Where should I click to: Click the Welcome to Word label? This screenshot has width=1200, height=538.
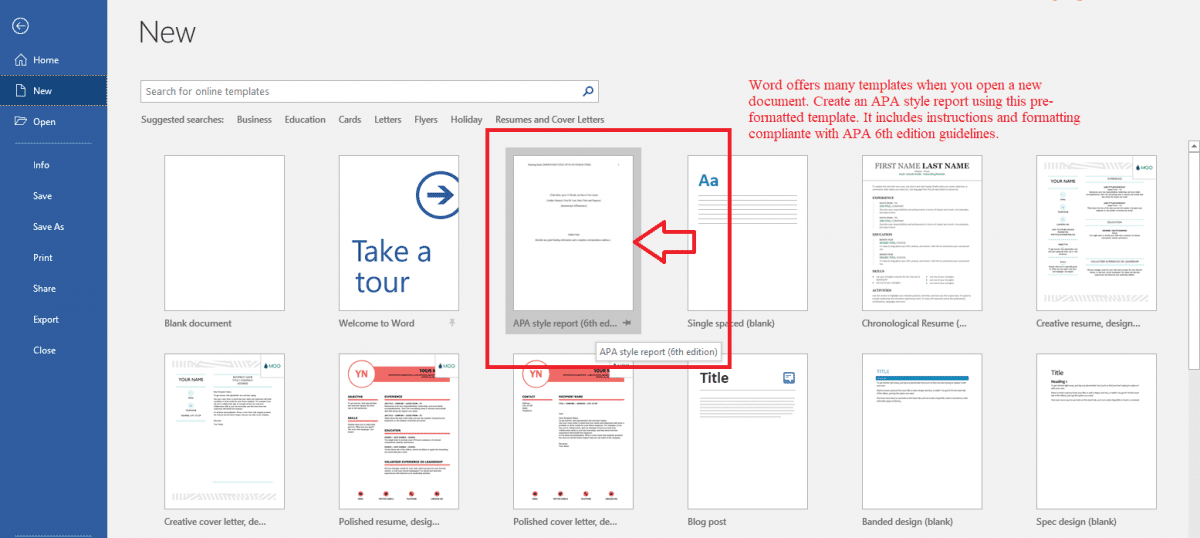[377, 323]
